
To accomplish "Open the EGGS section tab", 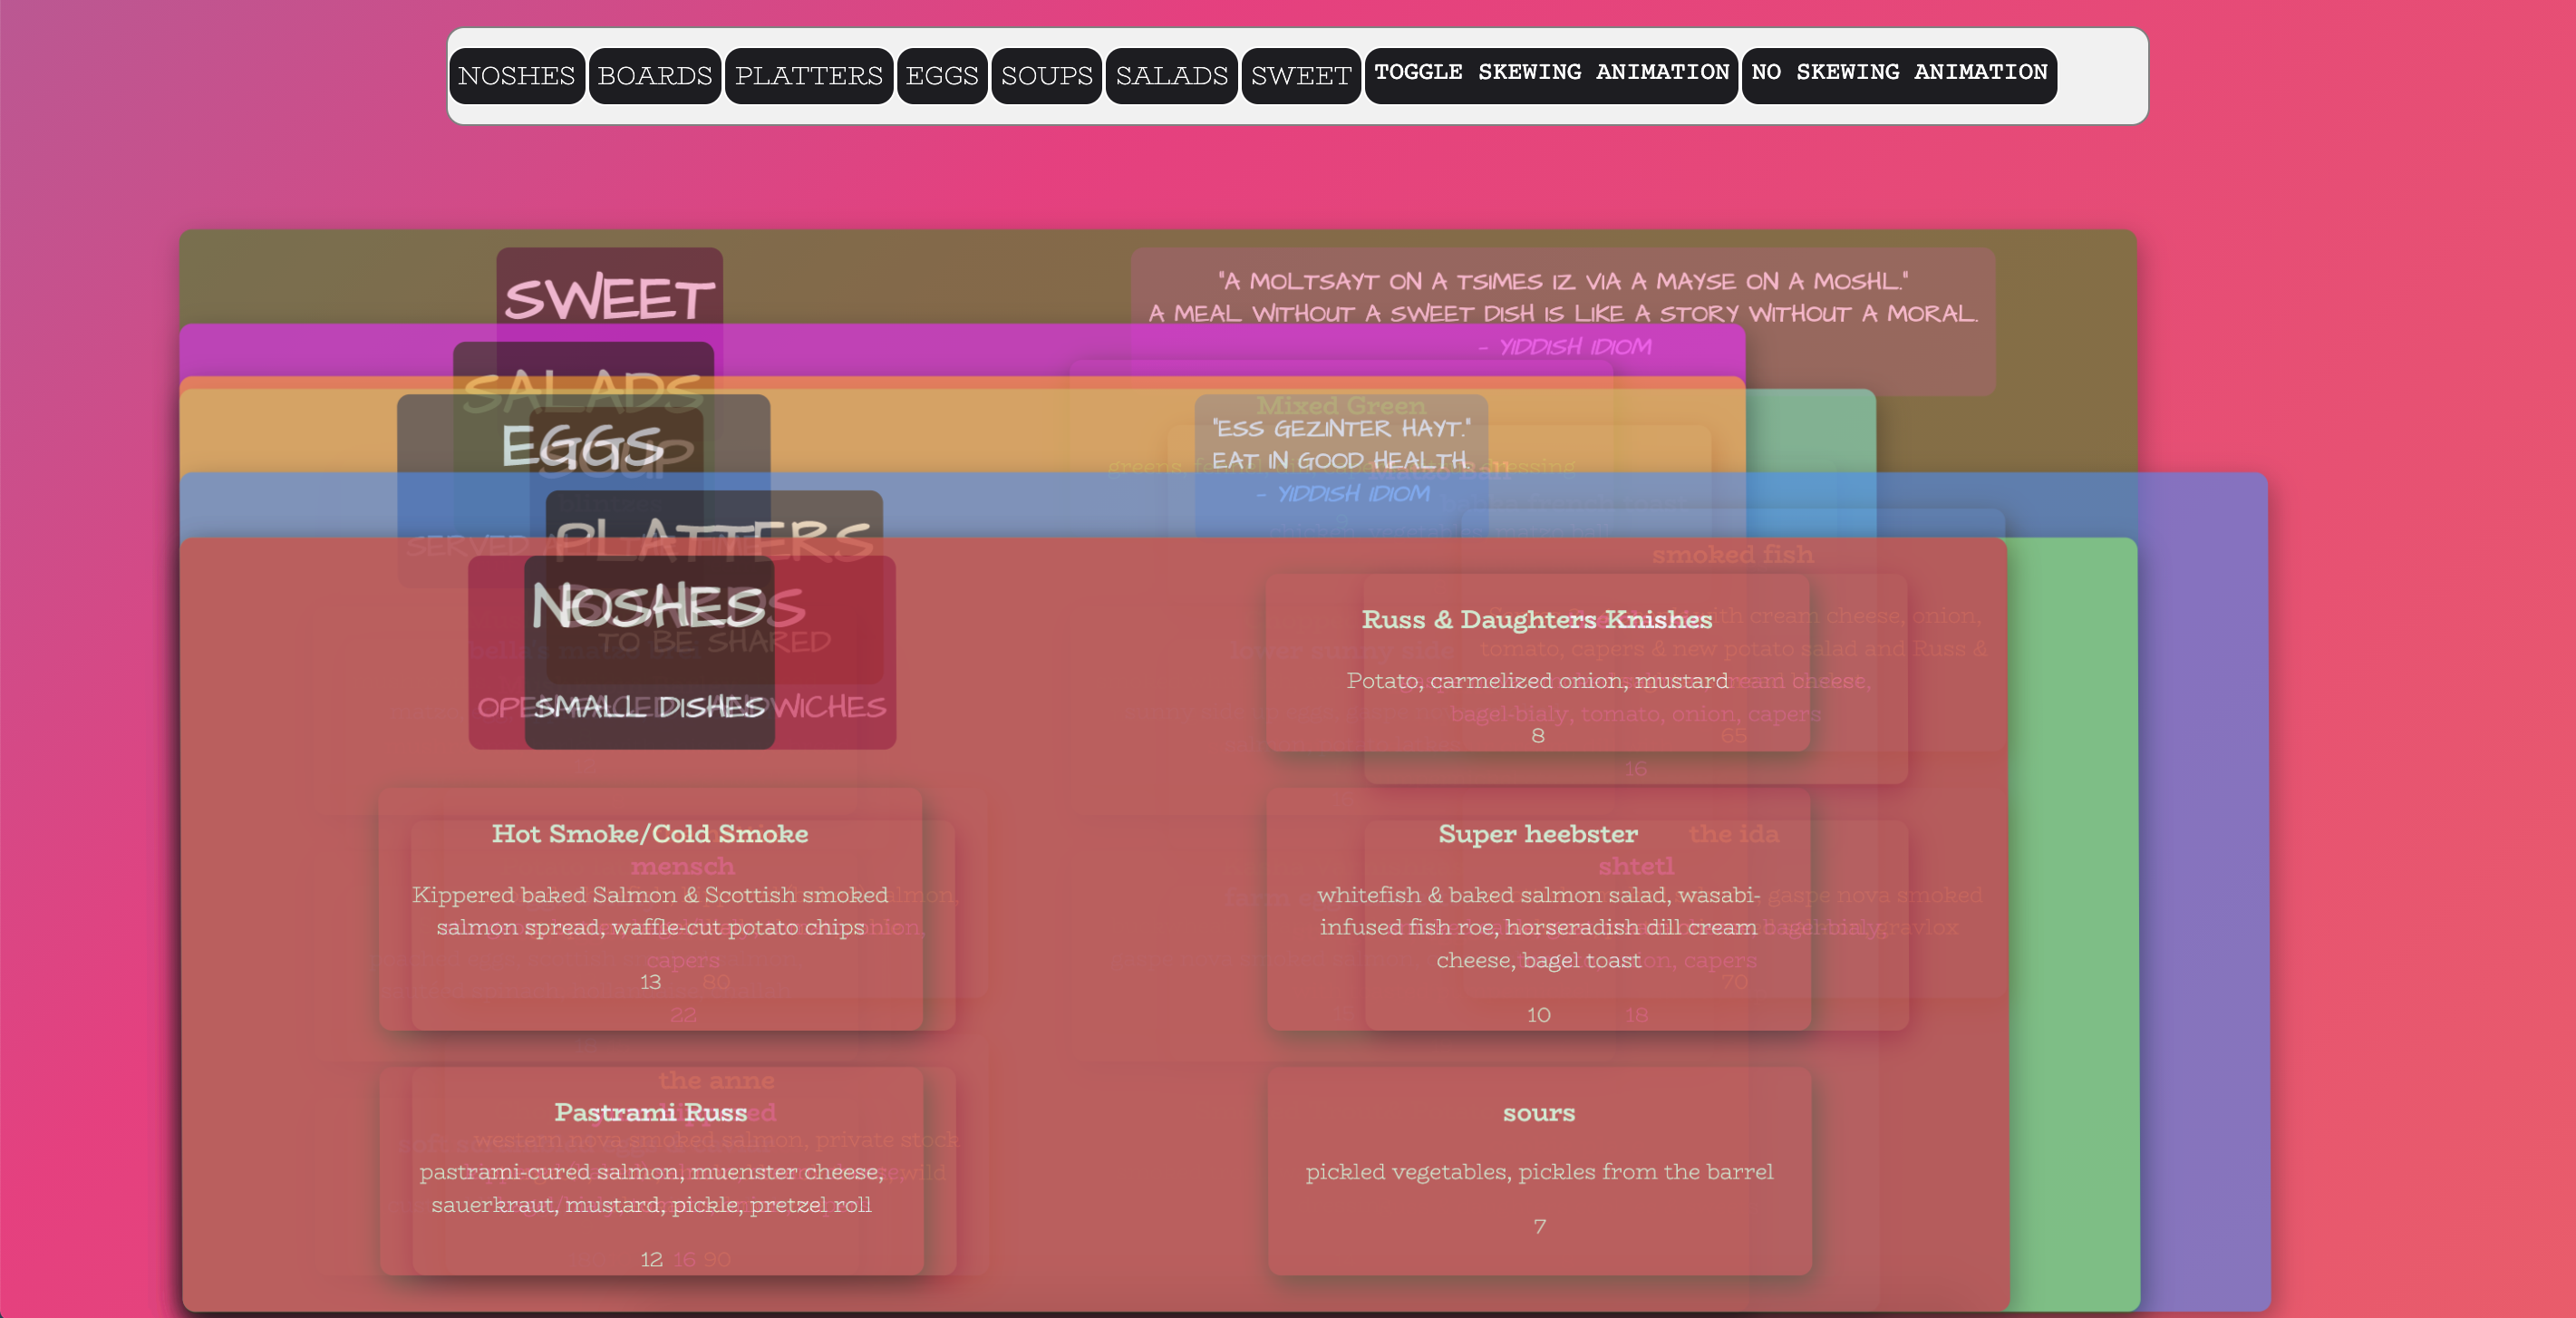I will [941, 76].
